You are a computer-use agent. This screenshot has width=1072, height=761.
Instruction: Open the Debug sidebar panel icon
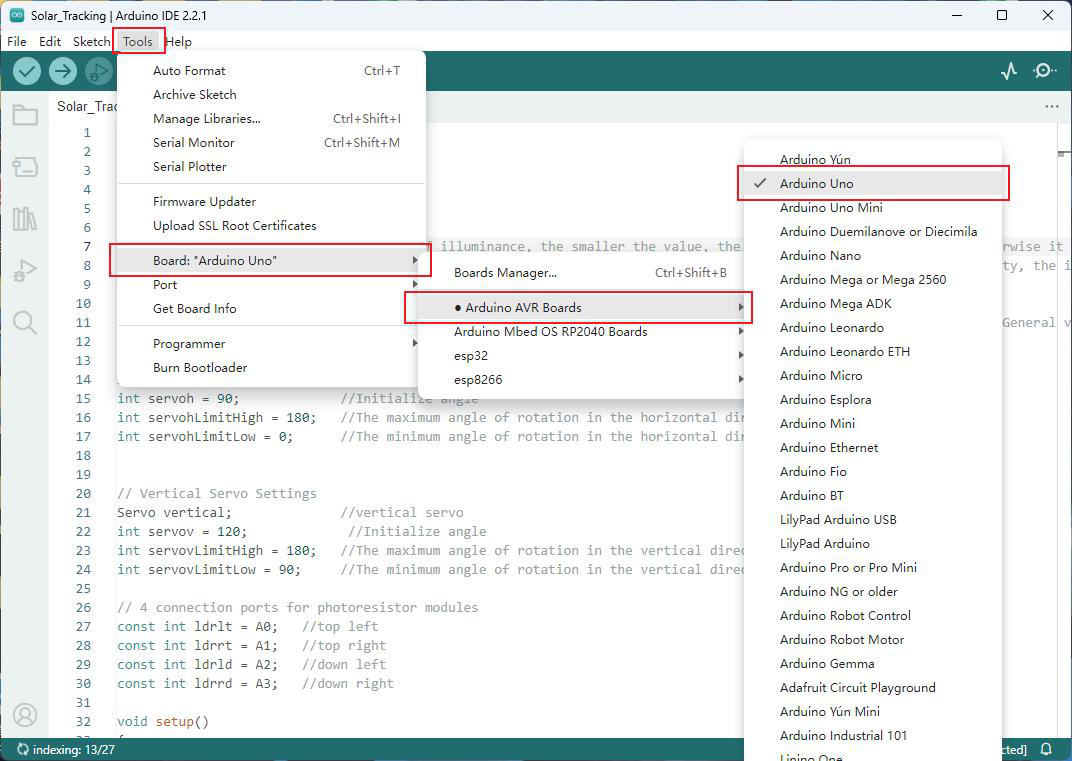point(25,271)
